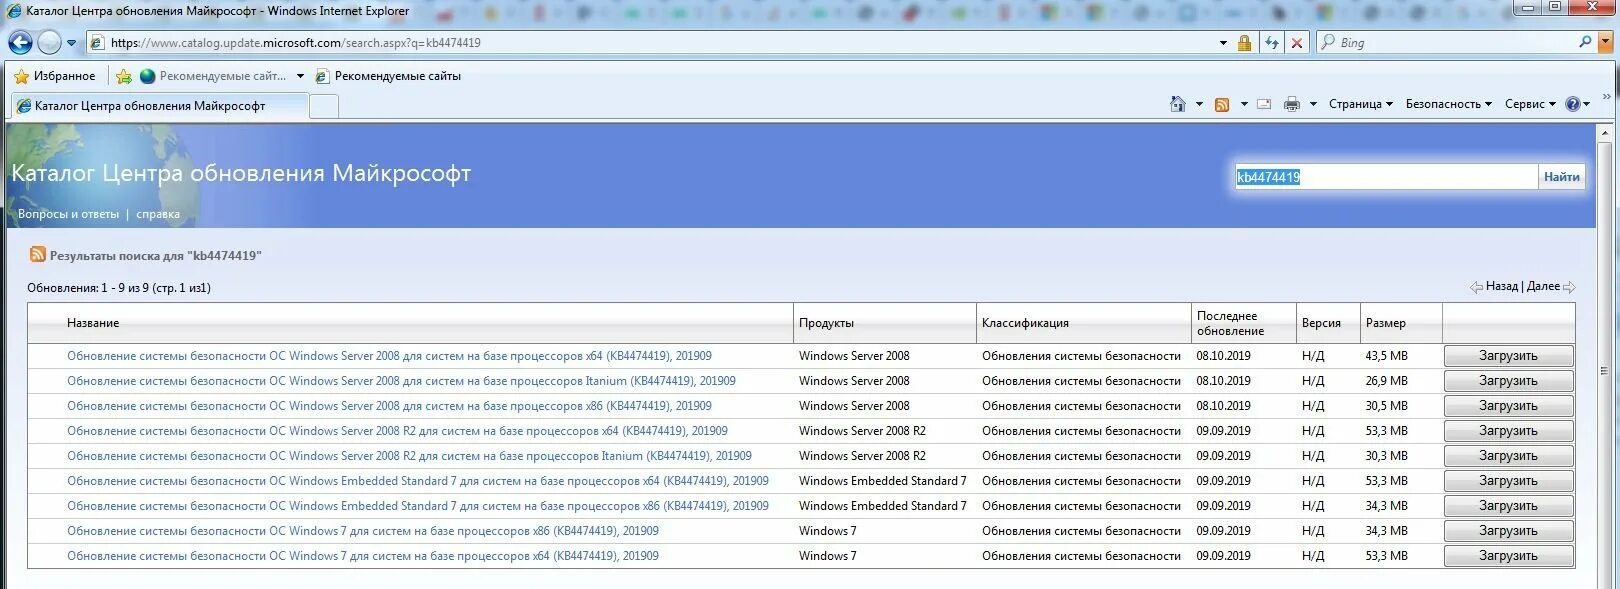Click Загрузить for Server 2008 R2 Itanium 30,3 MB
This screenshot has width=1620, height=589.
click(1508, 456)
